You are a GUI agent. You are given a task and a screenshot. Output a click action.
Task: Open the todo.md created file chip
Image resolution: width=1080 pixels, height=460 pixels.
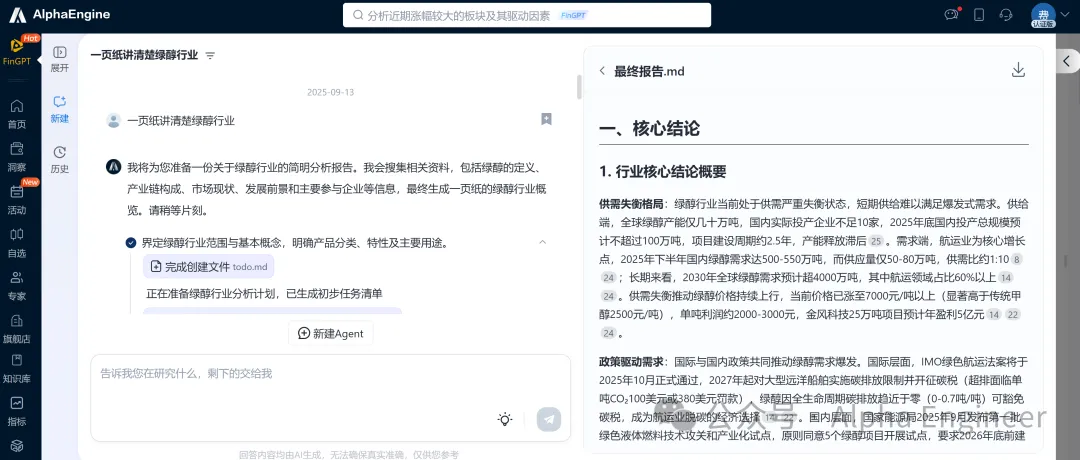click(x=208, y=267)
